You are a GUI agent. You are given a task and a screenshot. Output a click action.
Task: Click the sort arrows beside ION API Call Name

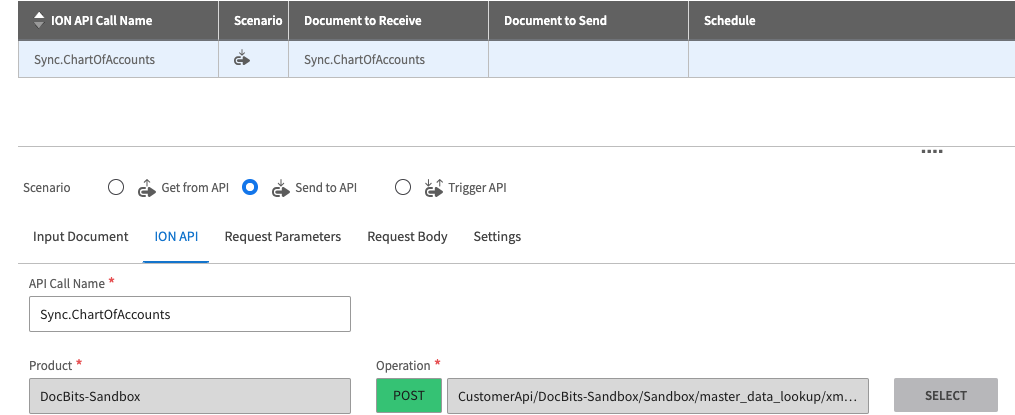coord(39,20)
